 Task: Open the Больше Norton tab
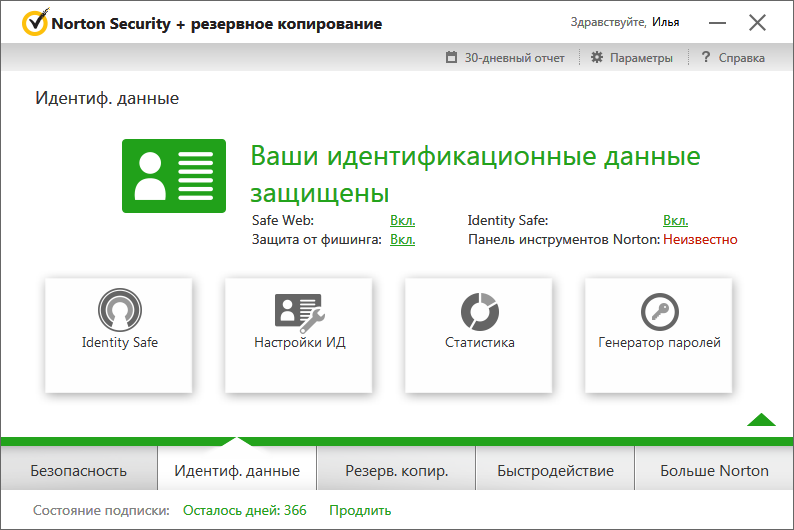point(714,470)
